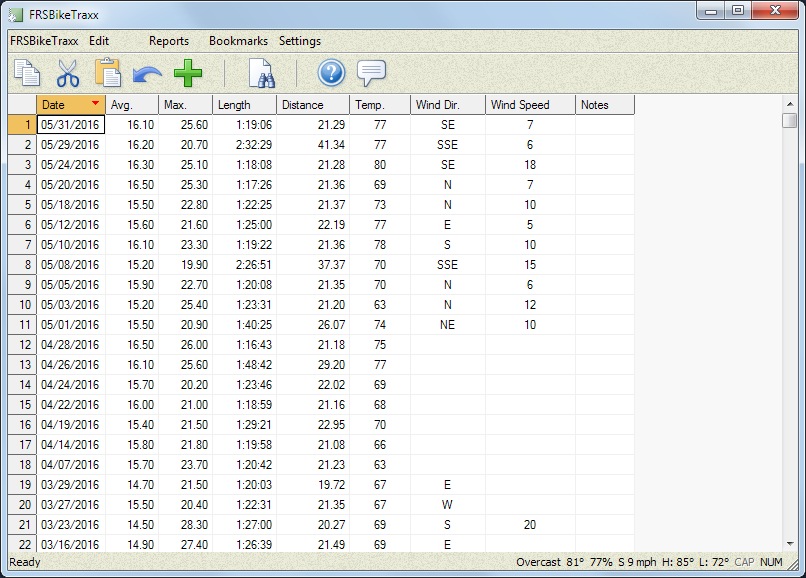Open the Settings menu

pos(300,41)
